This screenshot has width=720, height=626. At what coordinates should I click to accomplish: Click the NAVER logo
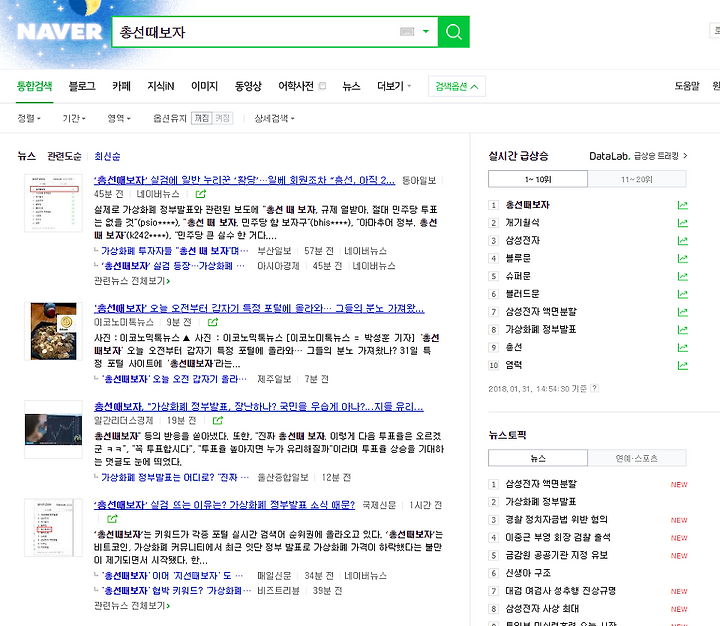coord(60,32)
